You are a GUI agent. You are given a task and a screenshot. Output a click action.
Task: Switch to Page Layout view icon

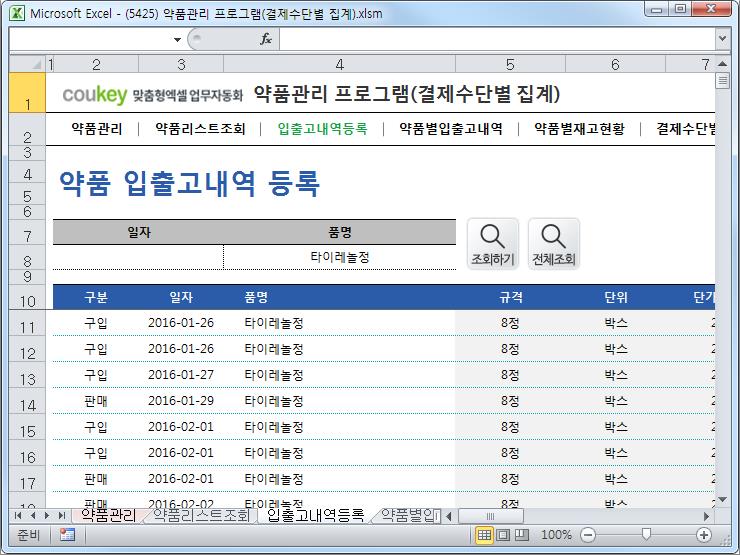[503, 535]
